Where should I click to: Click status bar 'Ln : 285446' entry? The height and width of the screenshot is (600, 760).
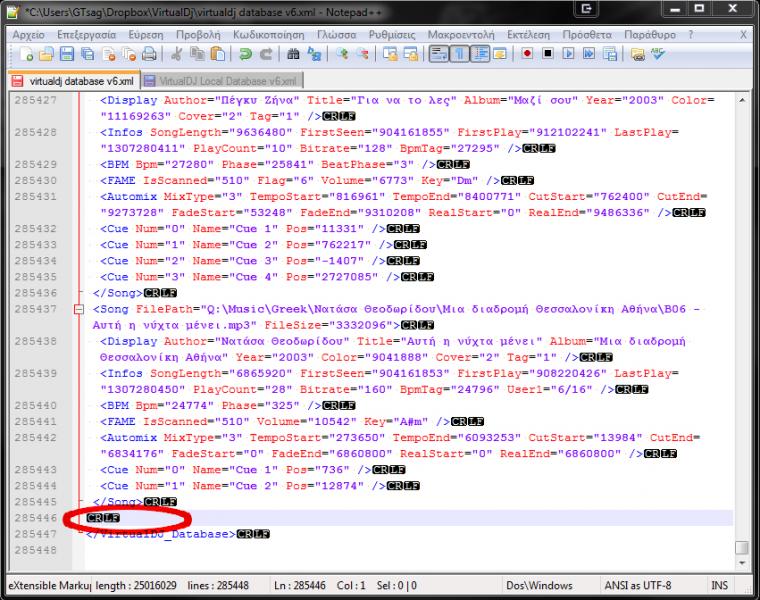(x=300, y=585)
